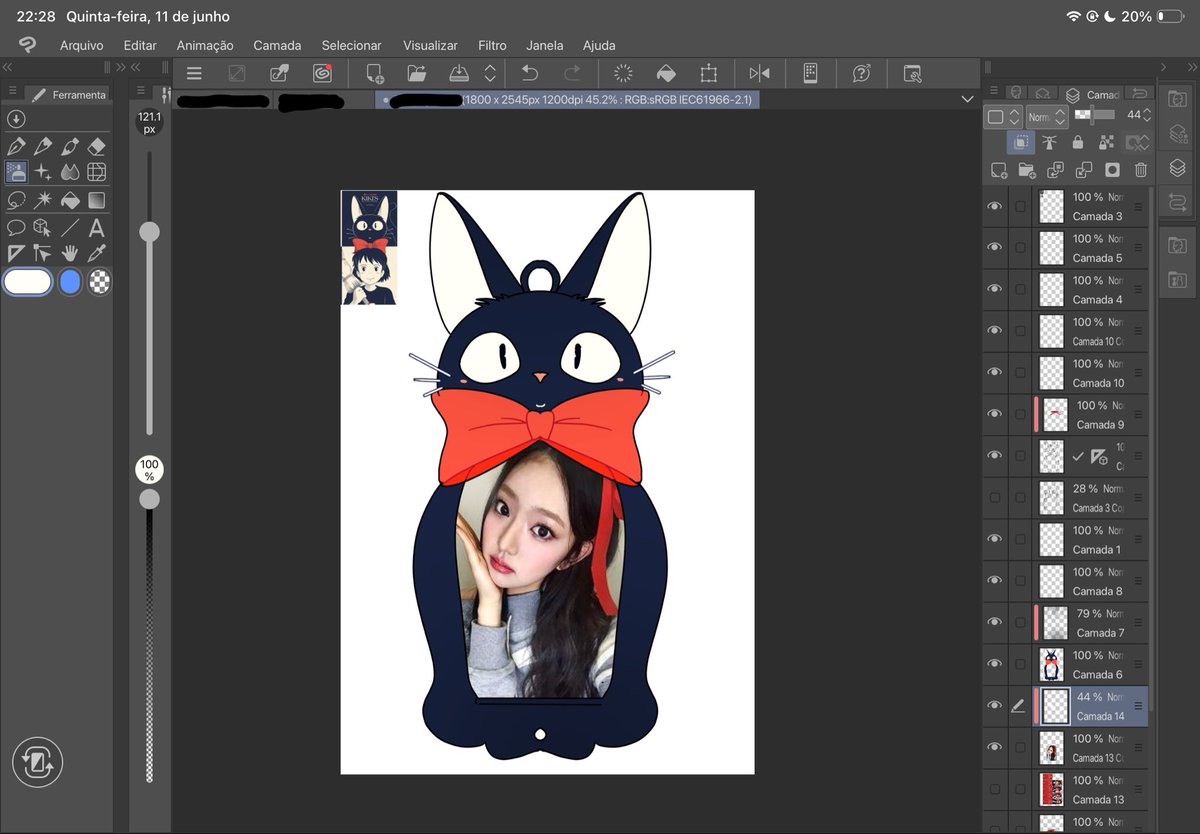Click the Clip Studio swirl icon in command bar
The height and width of the screenshot is (834, 1200).
click(322, 73)
